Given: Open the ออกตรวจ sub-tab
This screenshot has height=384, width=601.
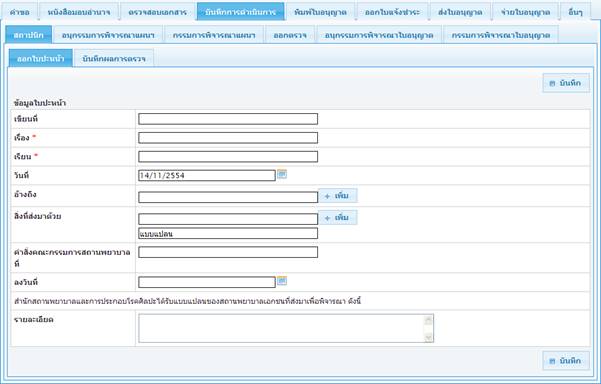Looking at the screenshot, I should tap(290, 35).
